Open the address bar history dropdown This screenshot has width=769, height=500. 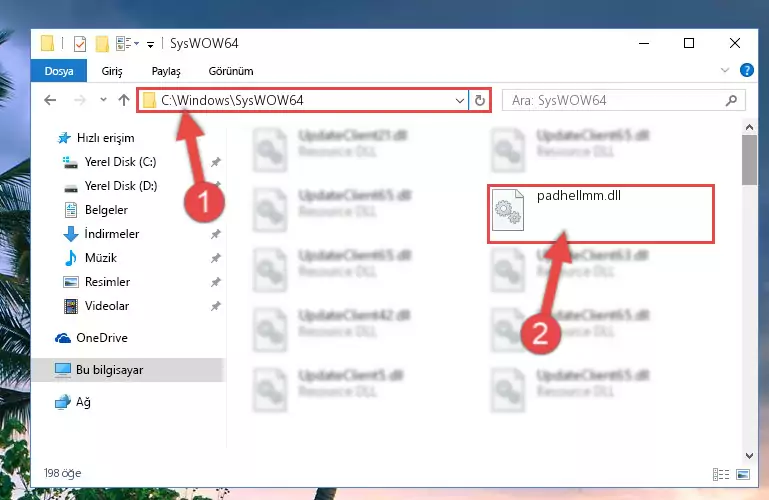click(460, 100)
